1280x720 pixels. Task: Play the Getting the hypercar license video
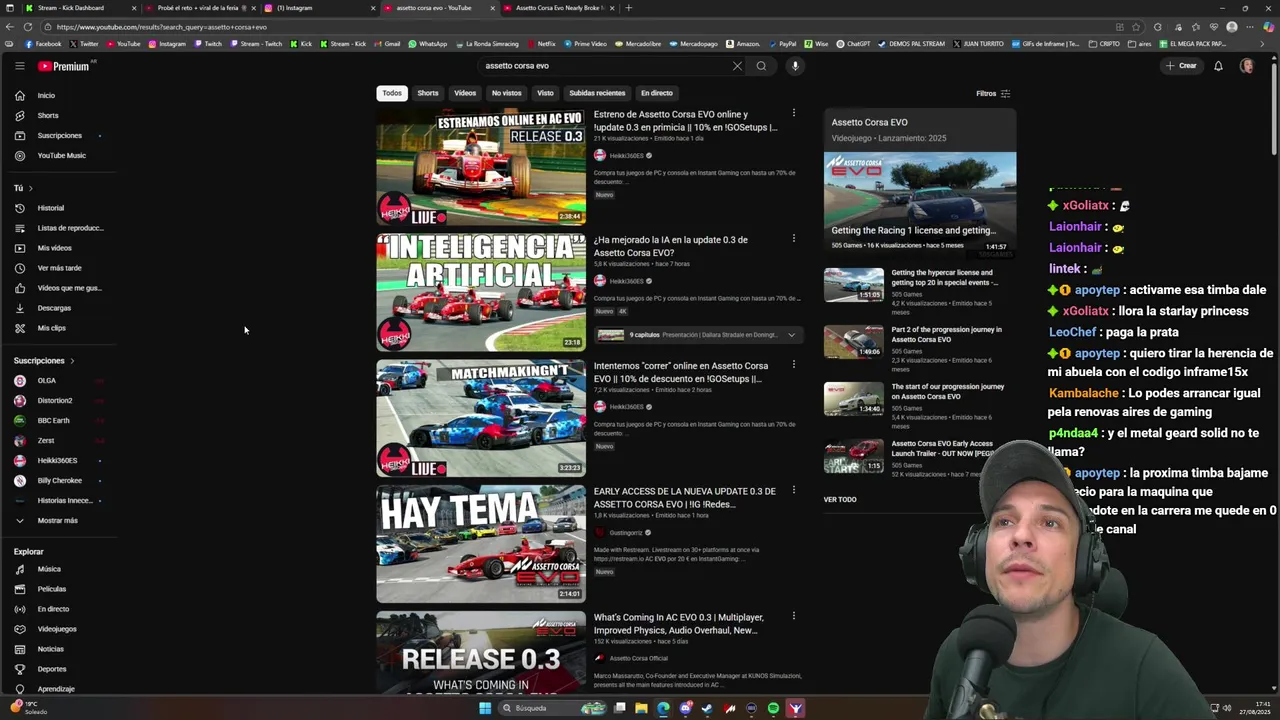tap(853, 285)
